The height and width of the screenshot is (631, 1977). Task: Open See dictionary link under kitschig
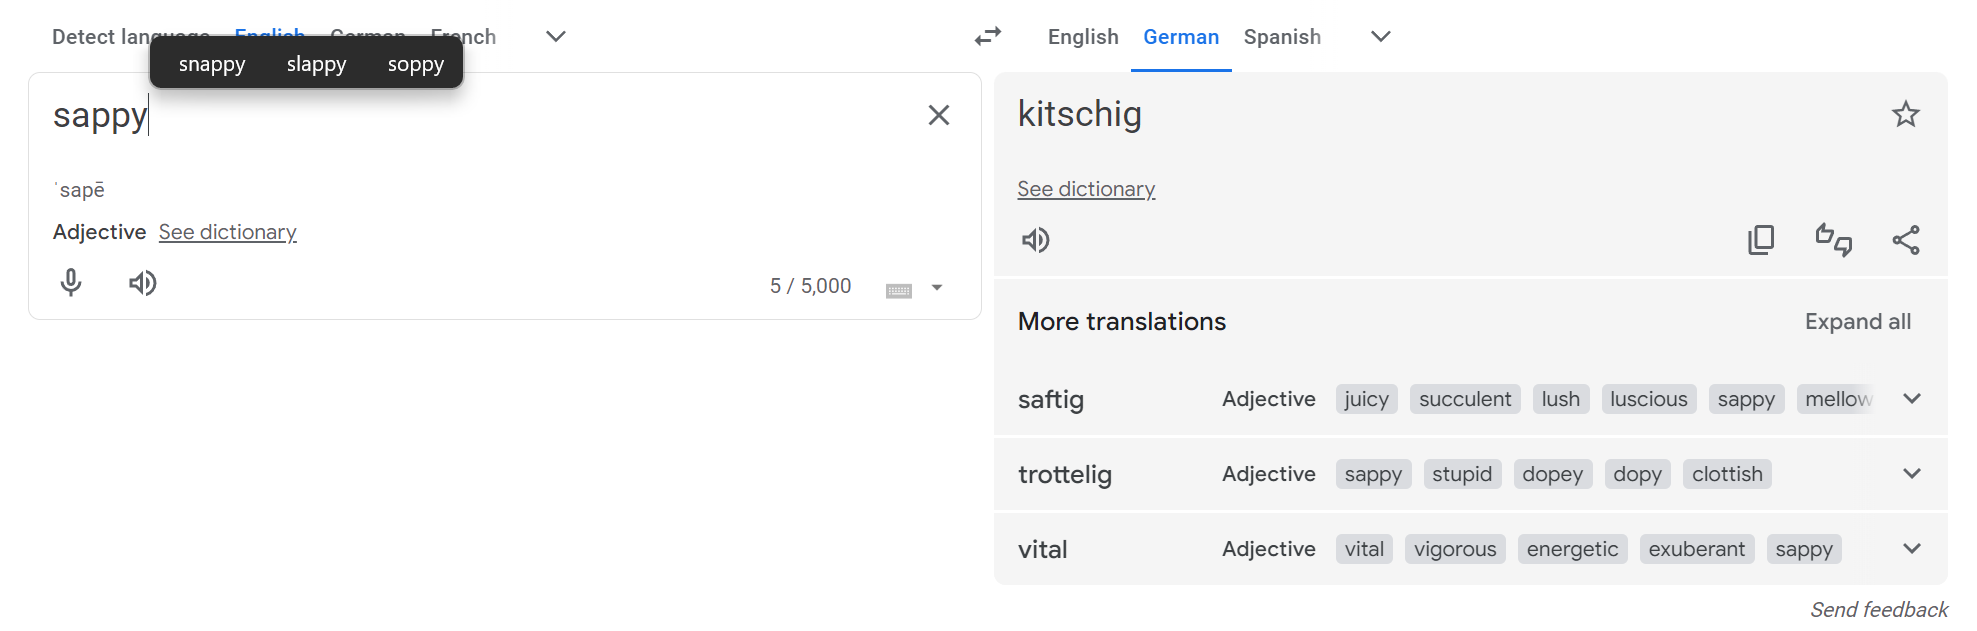pos(1086,189)
